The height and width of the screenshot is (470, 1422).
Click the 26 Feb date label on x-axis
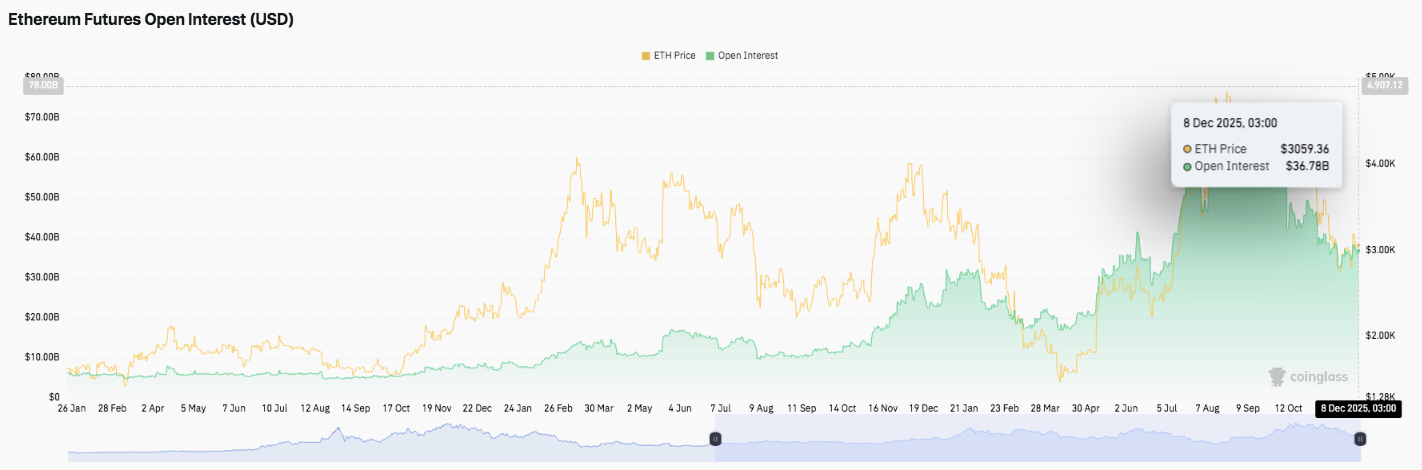pyautogui.click(x=564, y=408)
